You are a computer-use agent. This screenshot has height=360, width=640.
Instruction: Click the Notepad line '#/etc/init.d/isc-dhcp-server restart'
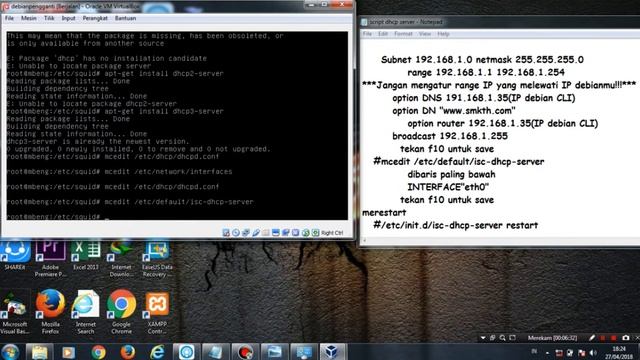coord(456,225)
